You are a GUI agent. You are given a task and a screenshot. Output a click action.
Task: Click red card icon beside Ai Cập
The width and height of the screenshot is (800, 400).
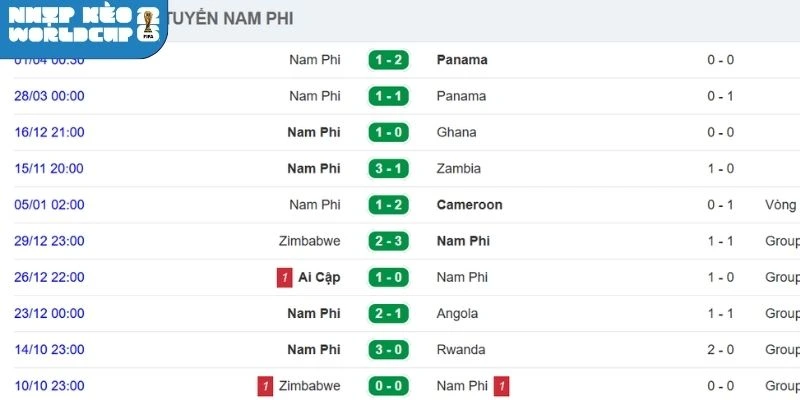click(x=285, y=277)
